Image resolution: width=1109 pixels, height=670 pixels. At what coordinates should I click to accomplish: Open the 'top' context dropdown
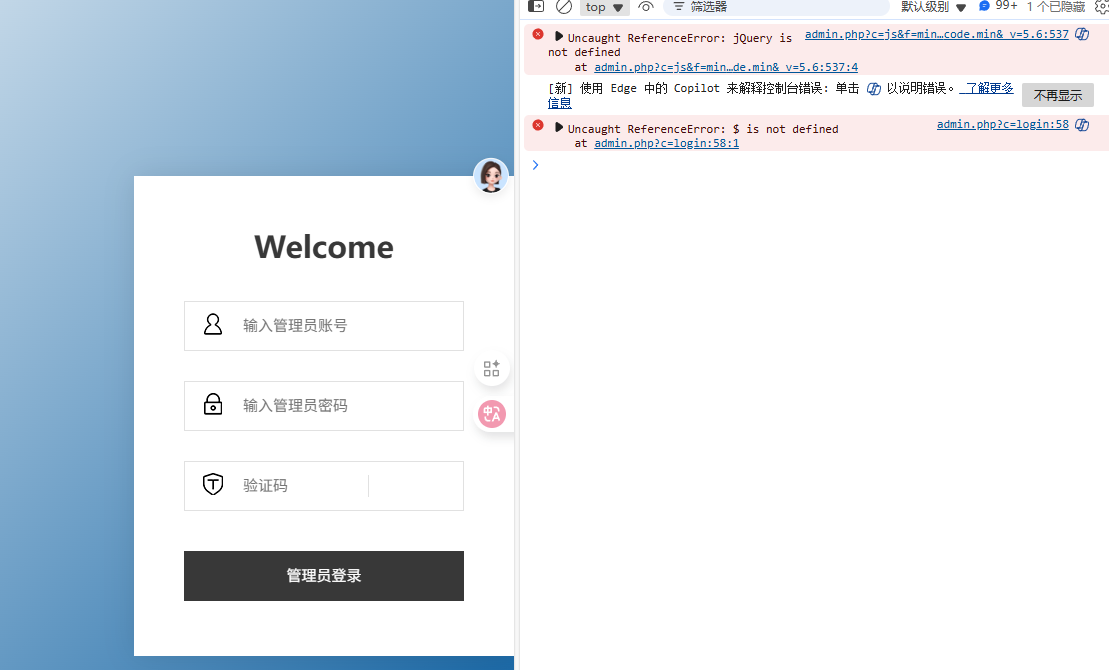pyautogui.click(x=604, y=7)
